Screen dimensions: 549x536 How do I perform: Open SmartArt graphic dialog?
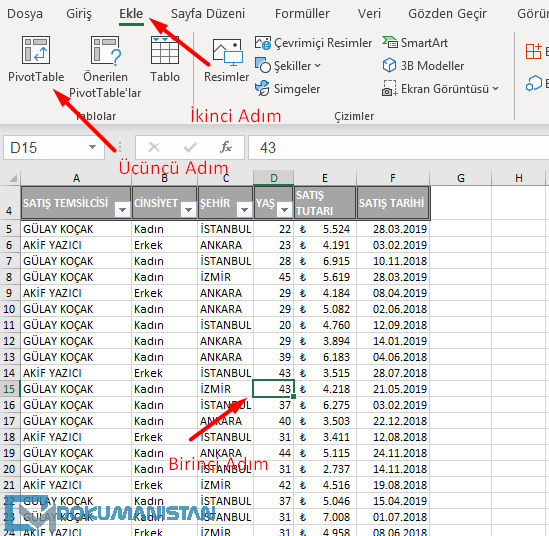pos(415,43)
